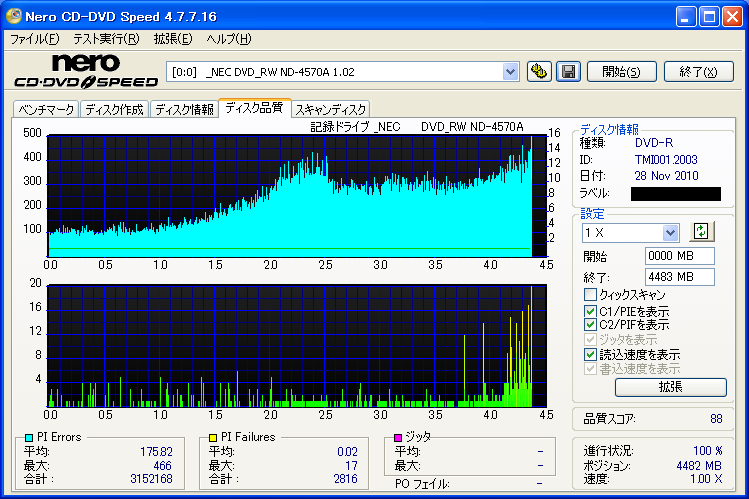Image resolution: width=749 pixels, height=499 pixels.
Task: Click the yellow PI Failures legend square
Action: pyautogui.click(x=213, y=437)
